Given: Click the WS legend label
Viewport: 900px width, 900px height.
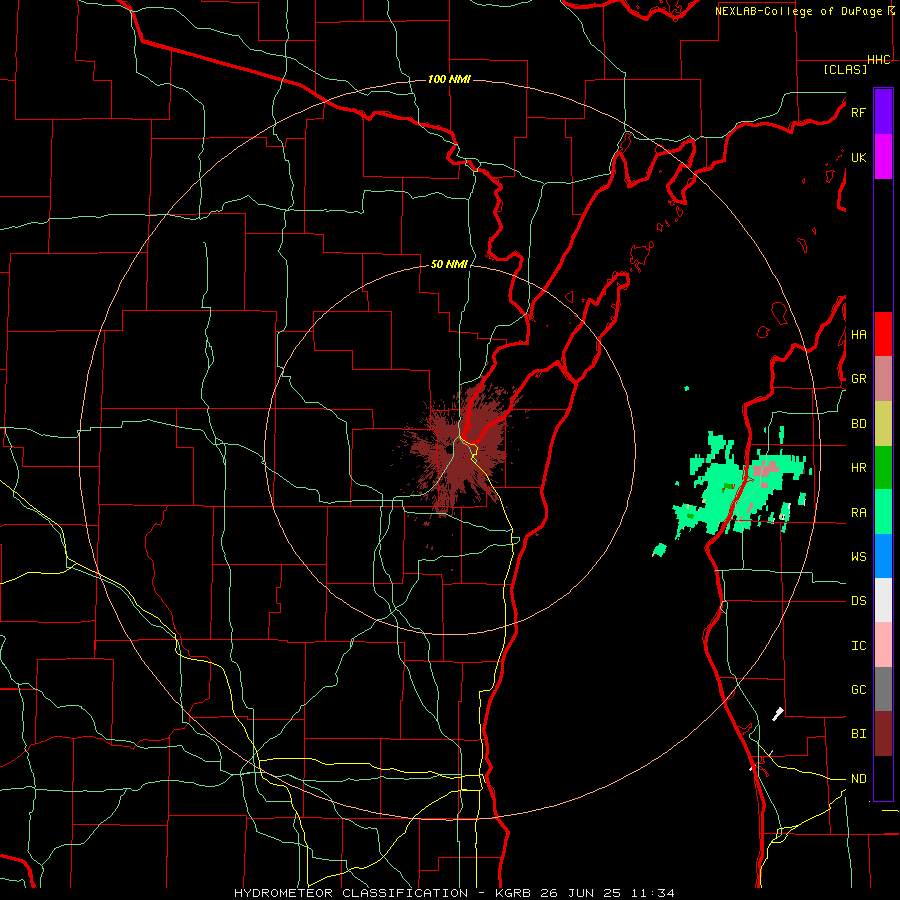Looking at the screenshot, I should 858,556.
